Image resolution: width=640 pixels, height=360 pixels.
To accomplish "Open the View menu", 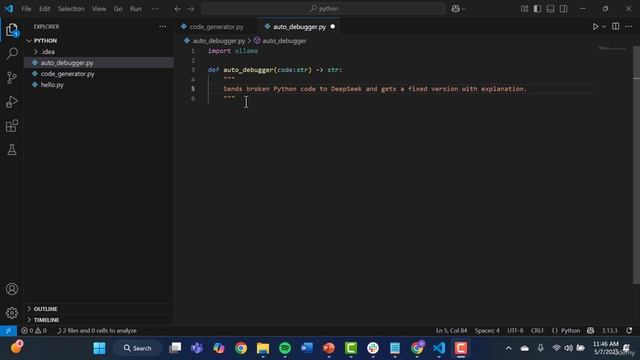I will pos(99,9).
